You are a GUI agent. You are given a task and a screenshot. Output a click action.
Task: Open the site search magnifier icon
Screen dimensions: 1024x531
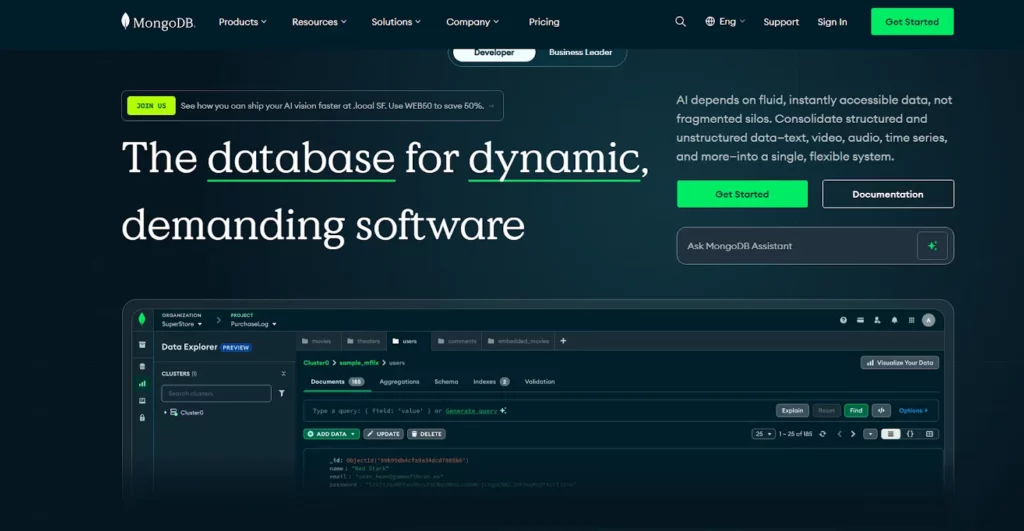click(680, 22)
